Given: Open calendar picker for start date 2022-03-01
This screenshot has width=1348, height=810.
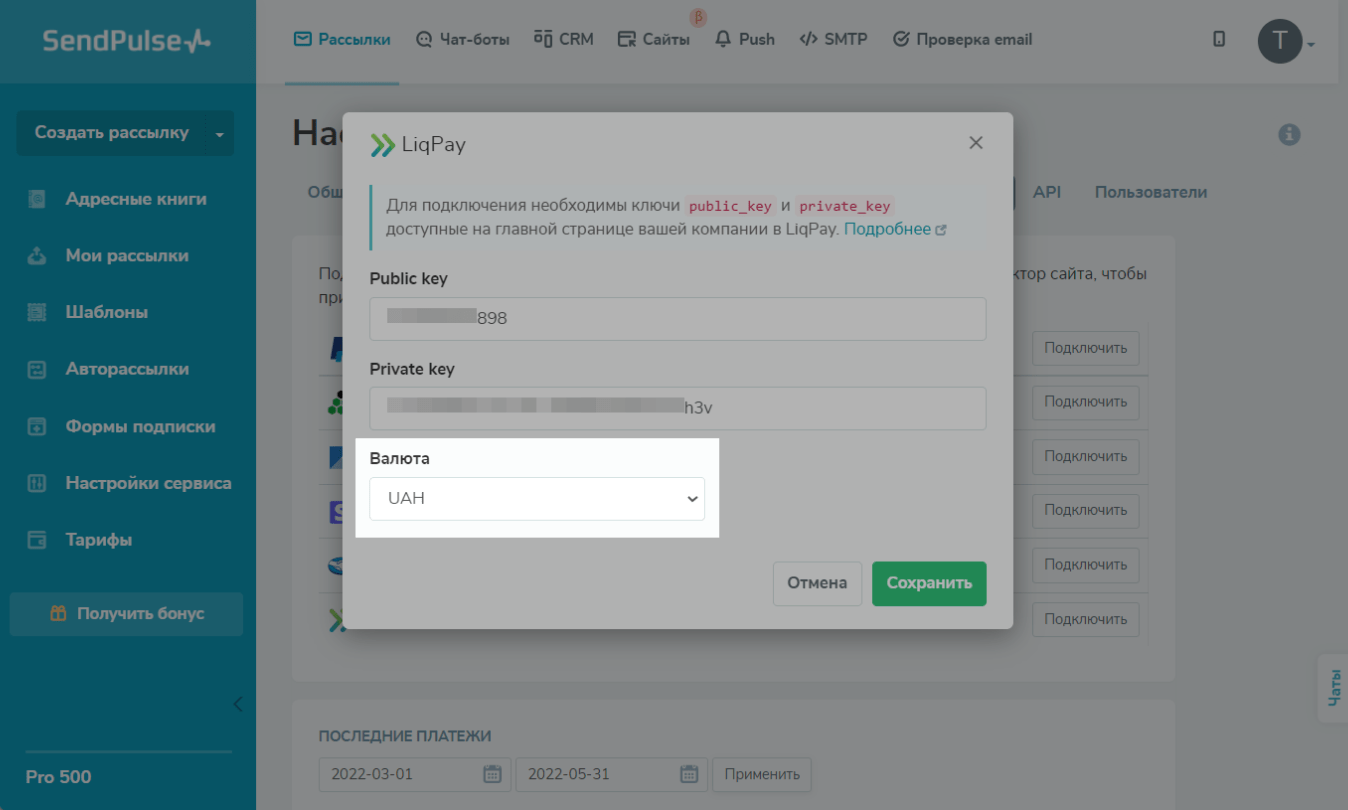Looking at the screenshot, I should (492, 774).
